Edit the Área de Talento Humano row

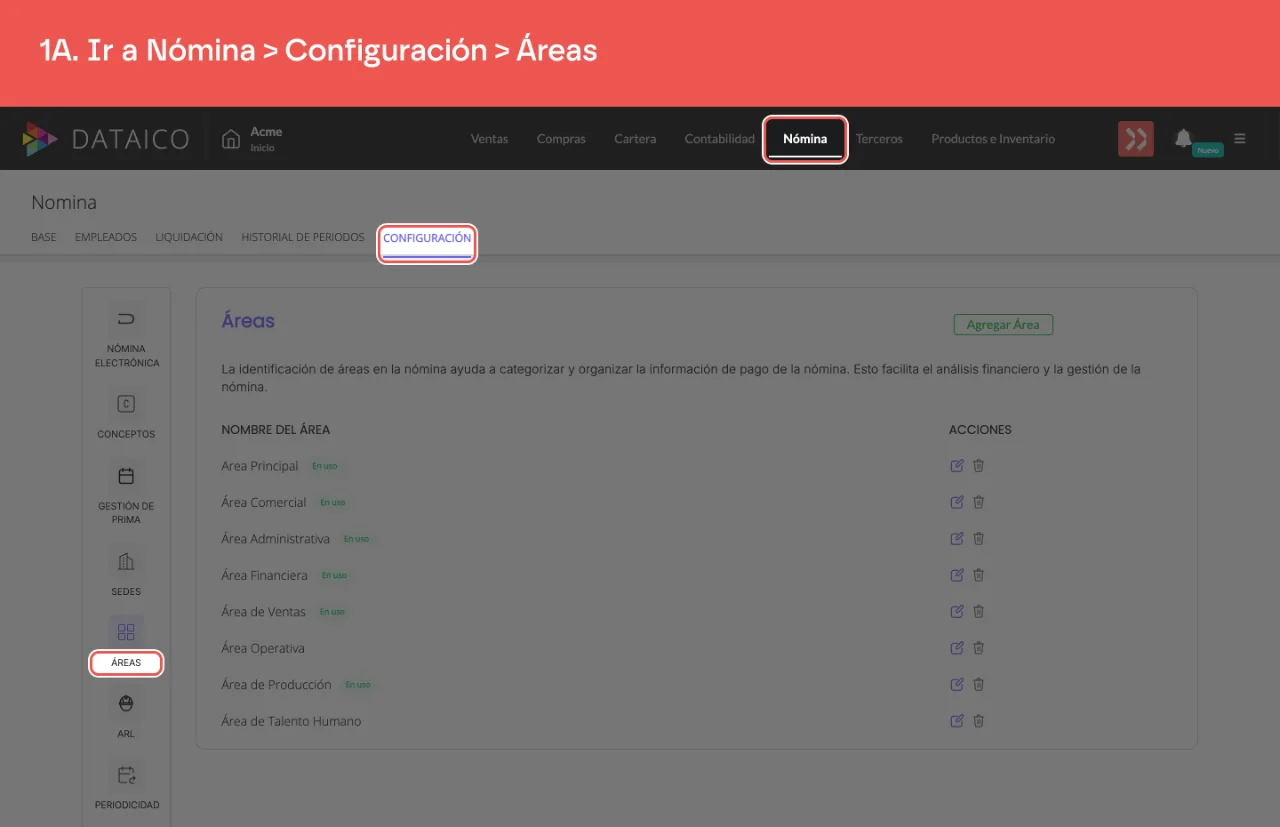tap(957, 720)
